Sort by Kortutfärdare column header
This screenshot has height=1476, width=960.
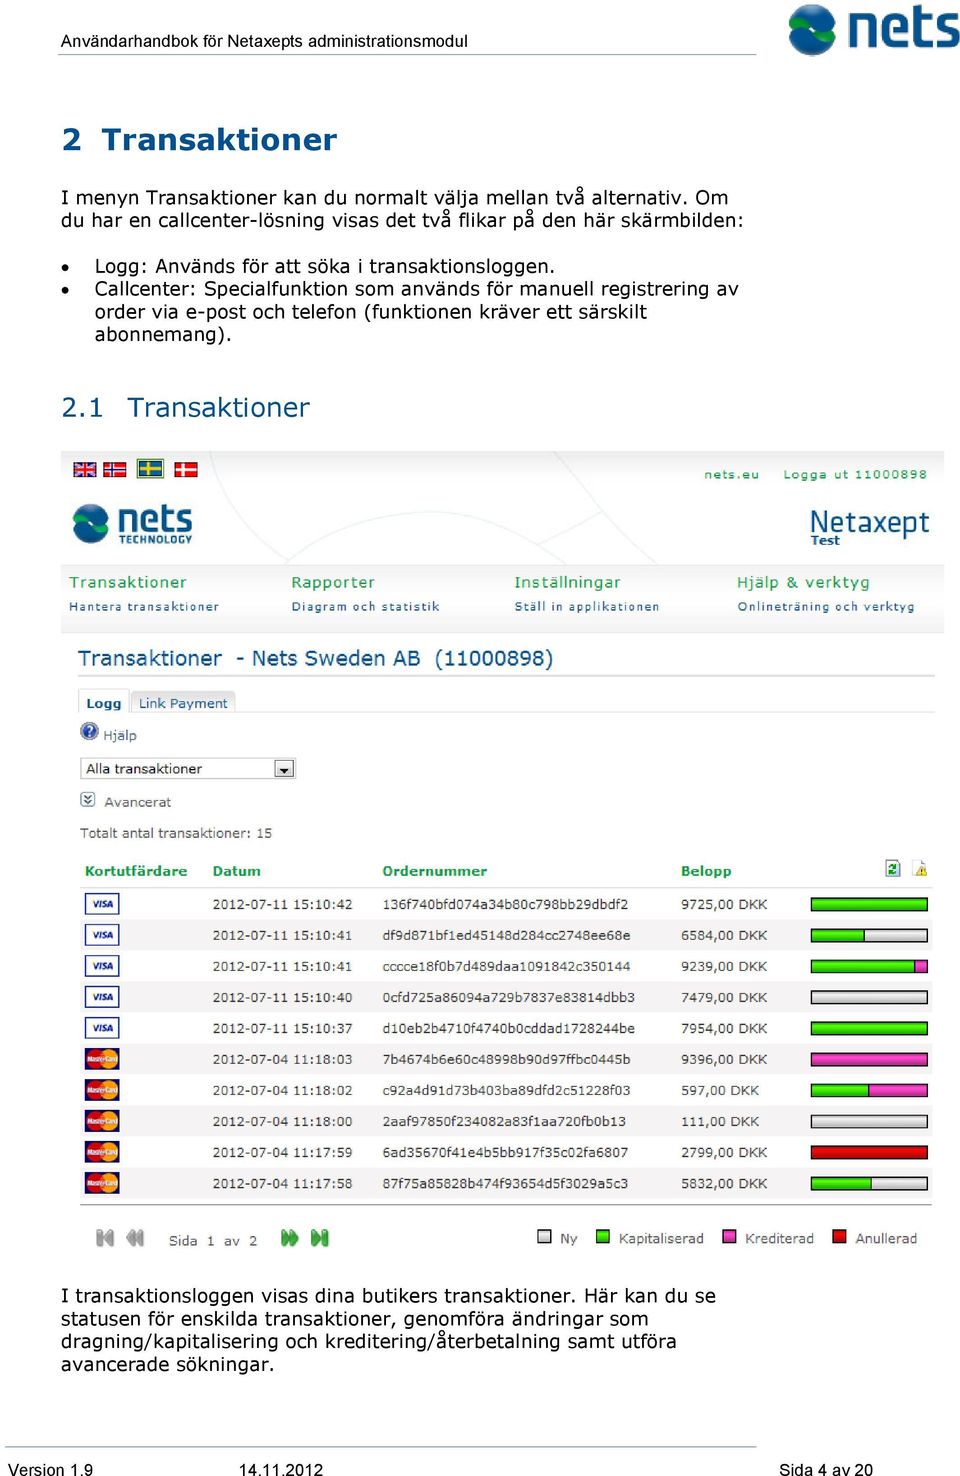[136, 871]
